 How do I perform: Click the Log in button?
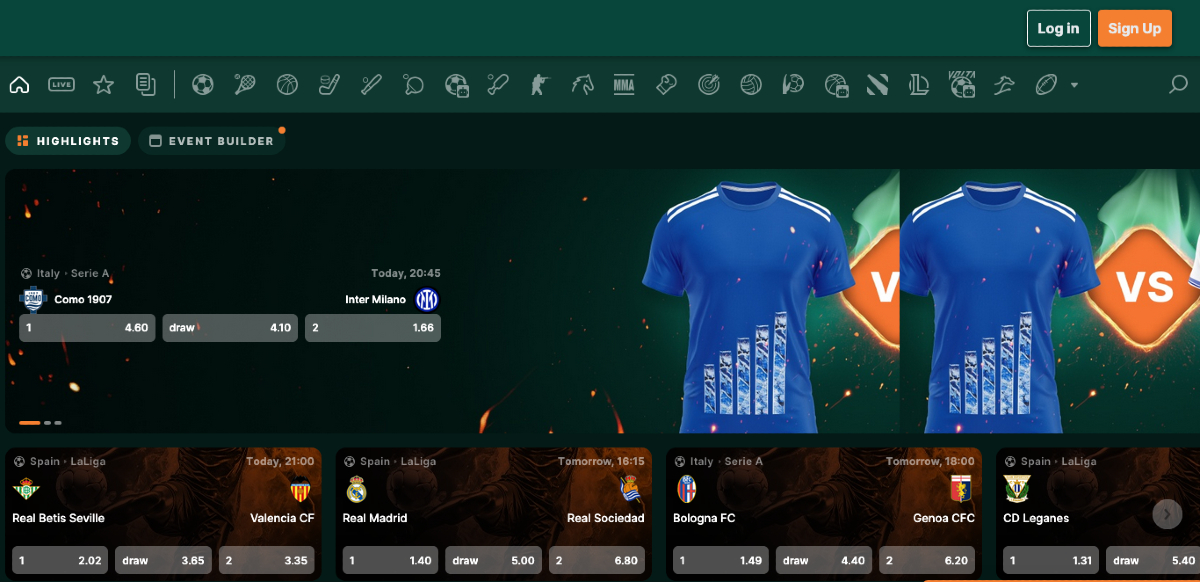1058,28
